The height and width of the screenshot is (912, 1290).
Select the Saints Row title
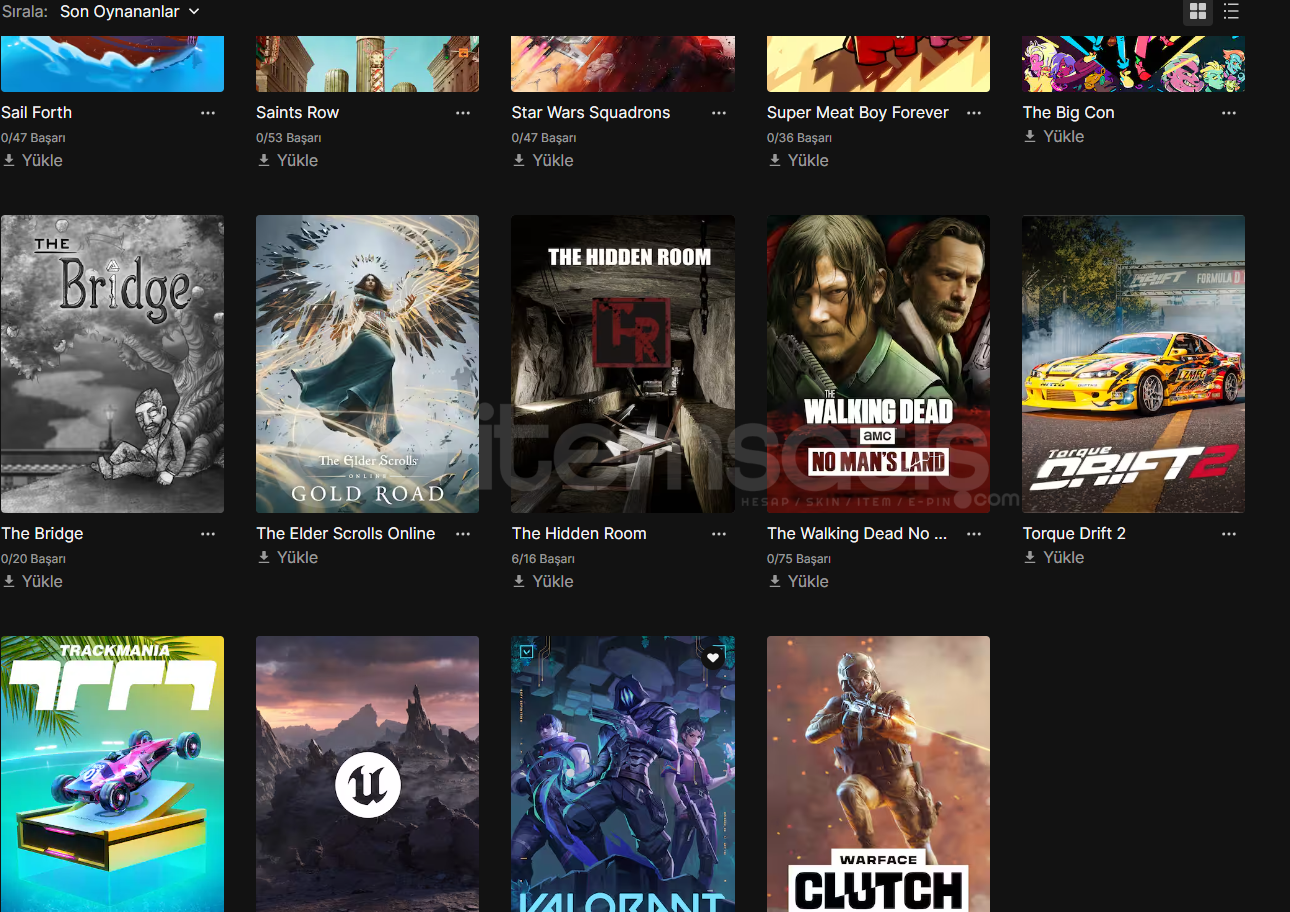click(298, 113)
